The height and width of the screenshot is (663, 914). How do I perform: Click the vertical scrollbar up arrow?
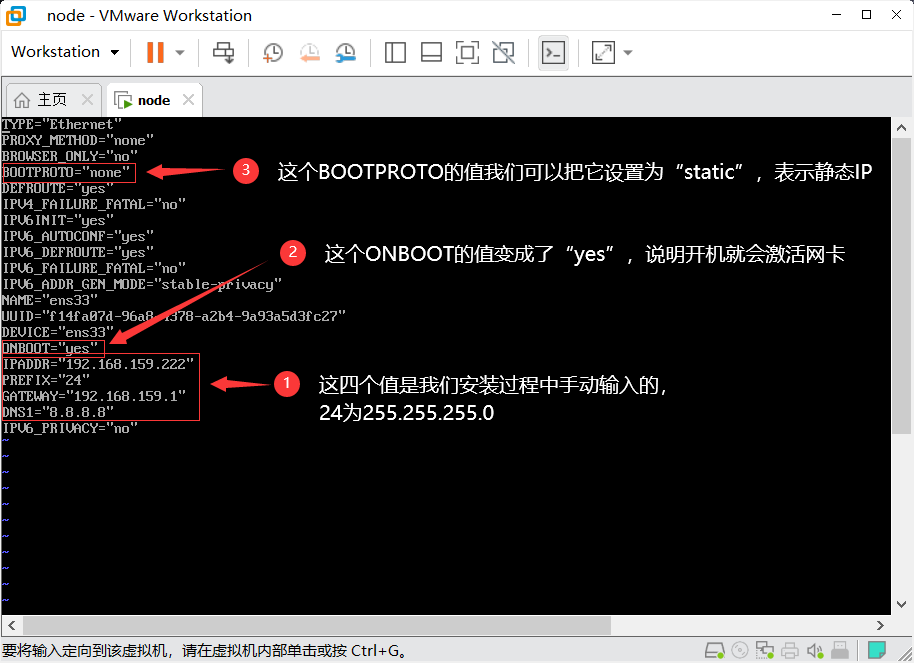tap(901, 128)
